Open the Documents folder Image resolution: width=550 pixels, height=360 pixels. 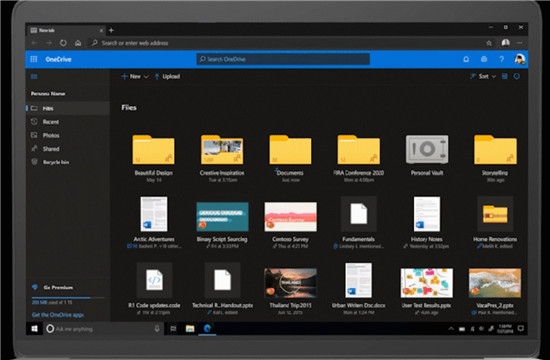[290, 149]
